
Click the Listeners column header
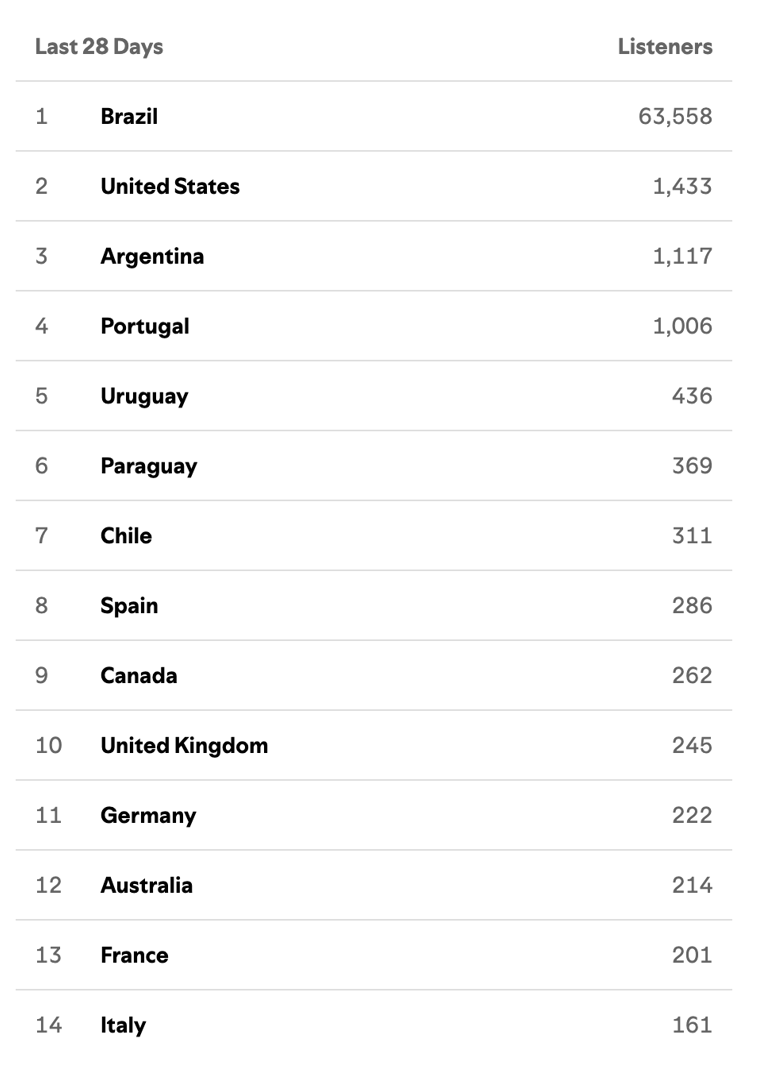(665, 47)
